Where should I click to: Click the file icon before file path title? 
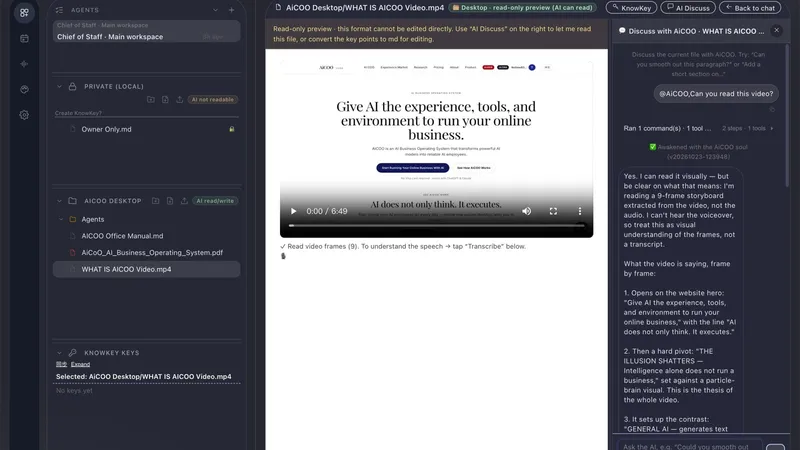pos(278,7)
